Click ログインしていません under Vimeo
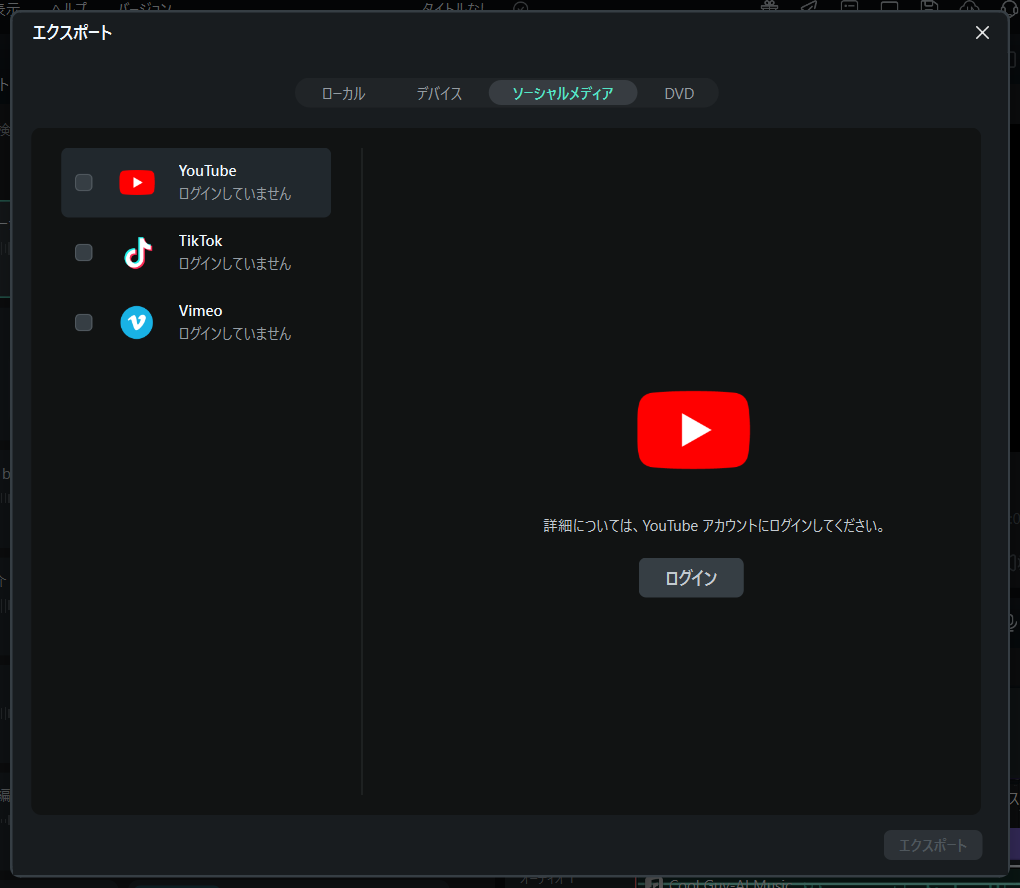This screenshot has width=1020, height=888. (235, 334)
